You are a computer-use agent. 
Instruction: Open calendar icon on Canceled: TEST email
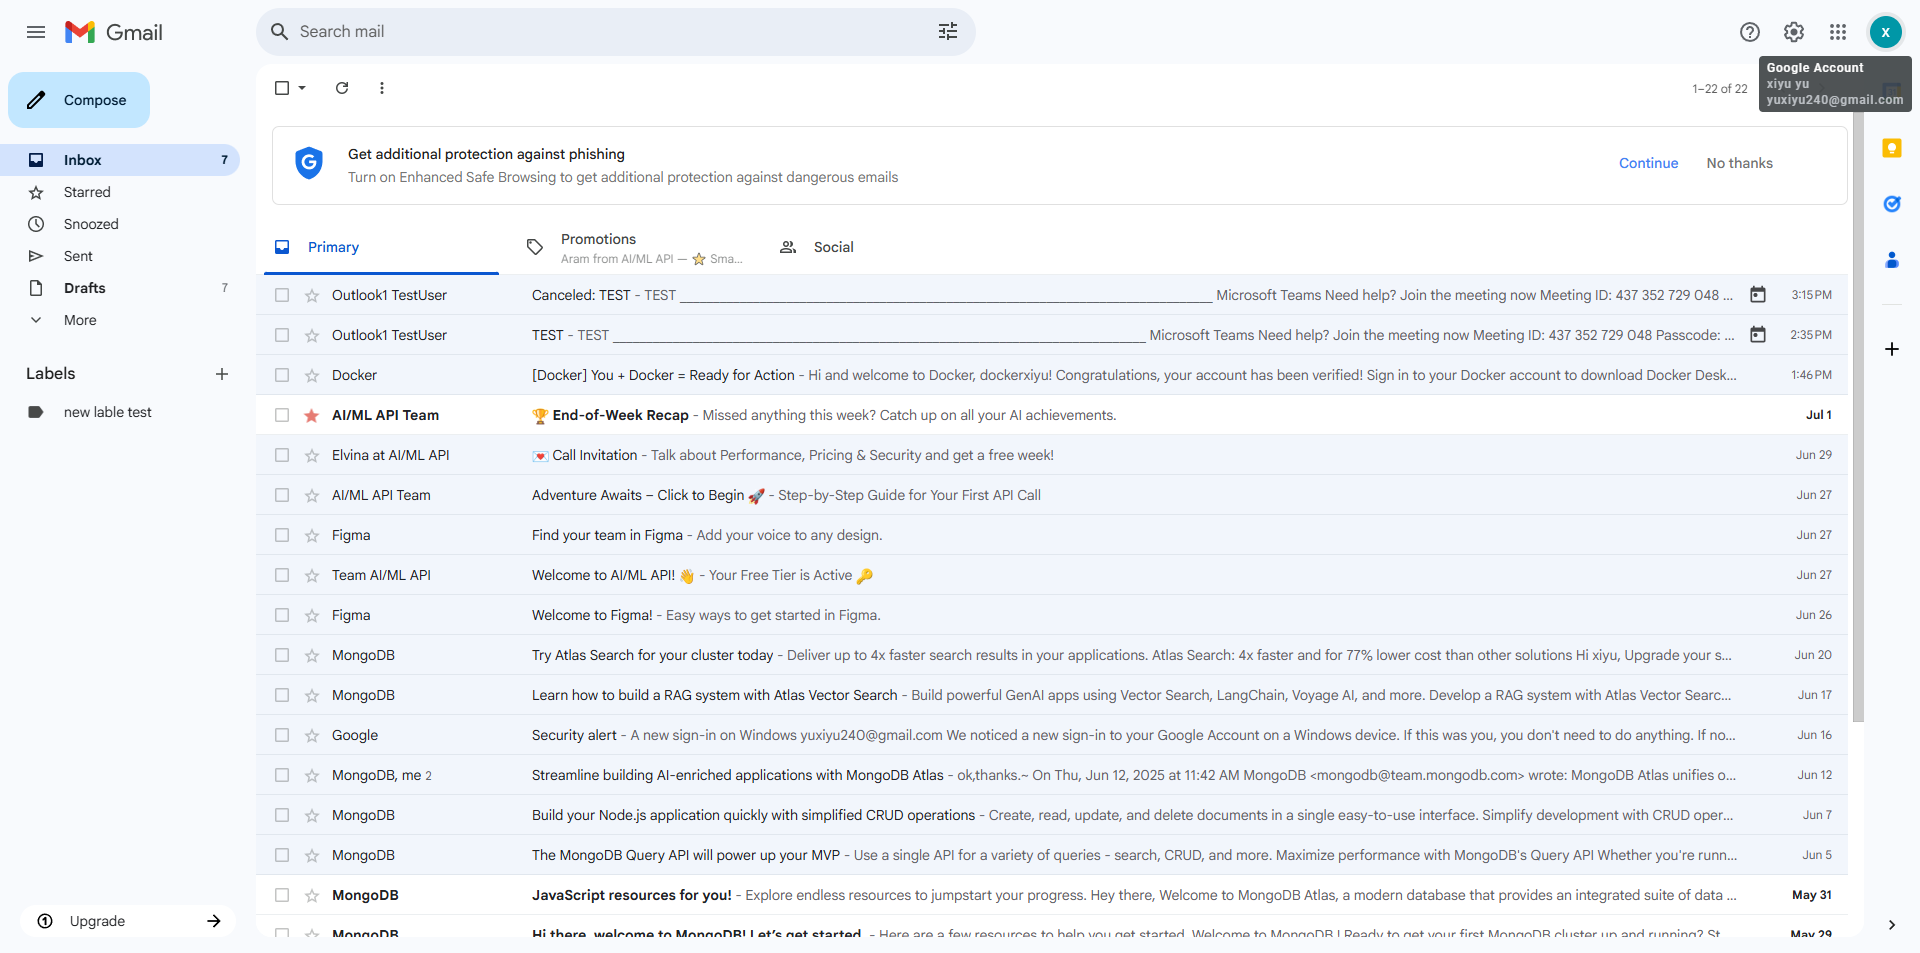pos(1758,295)
